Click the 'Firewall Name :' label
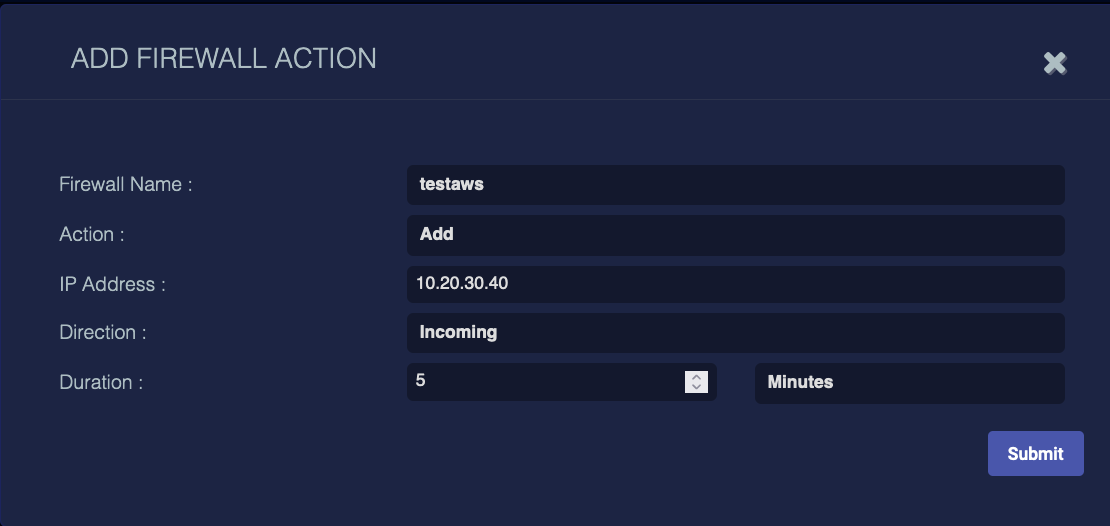 (125, 185)
